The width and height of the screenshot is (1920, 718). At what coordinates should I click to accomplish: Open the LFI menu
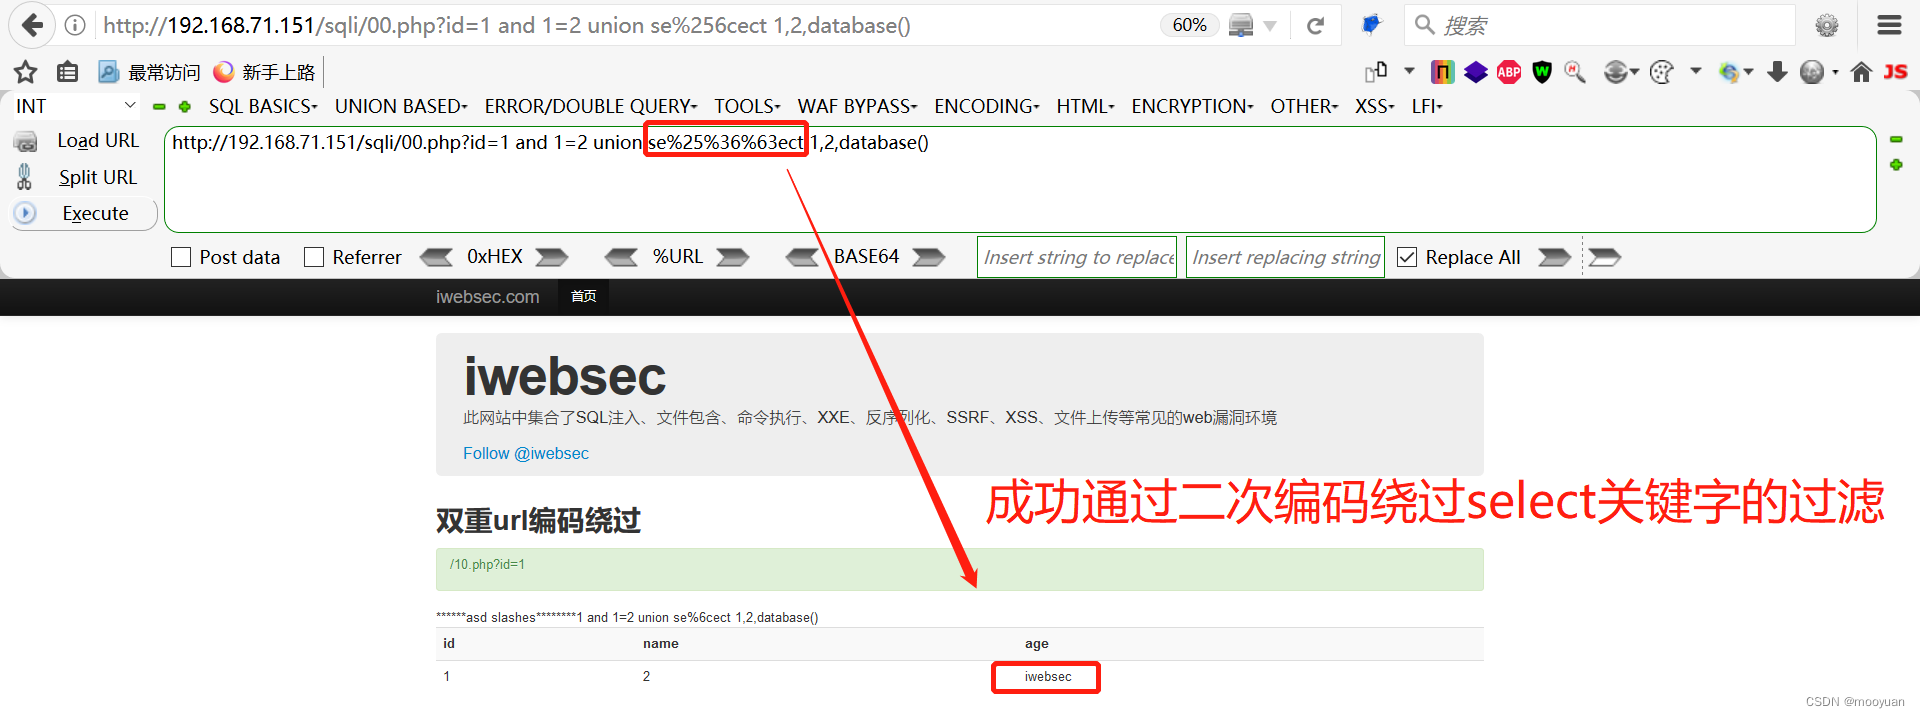tap(1427, 106)
